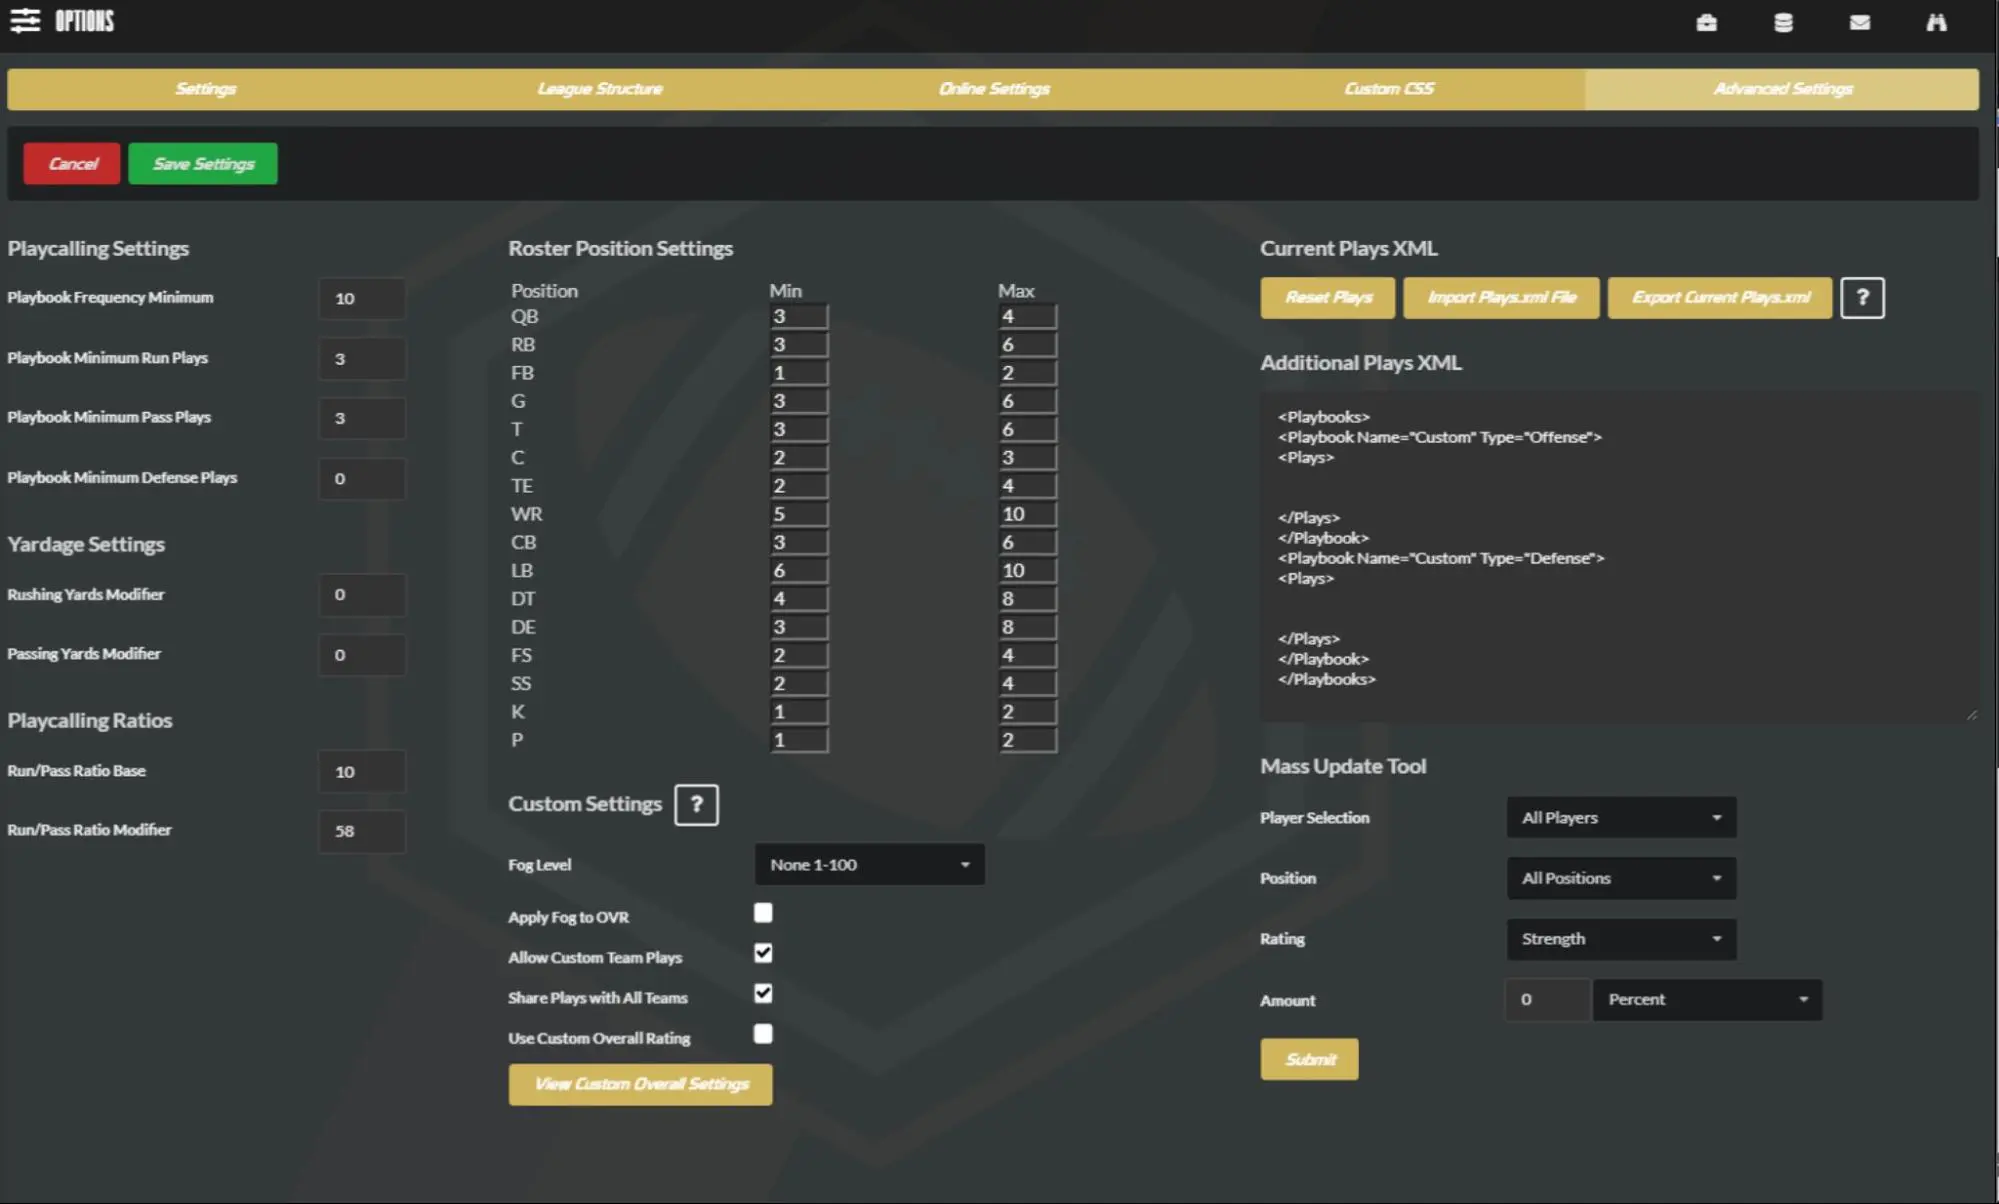Click the binoculars search icon
Image resolution: width=1999 pixels, height=1204 pixels.
coord(1936,22)
